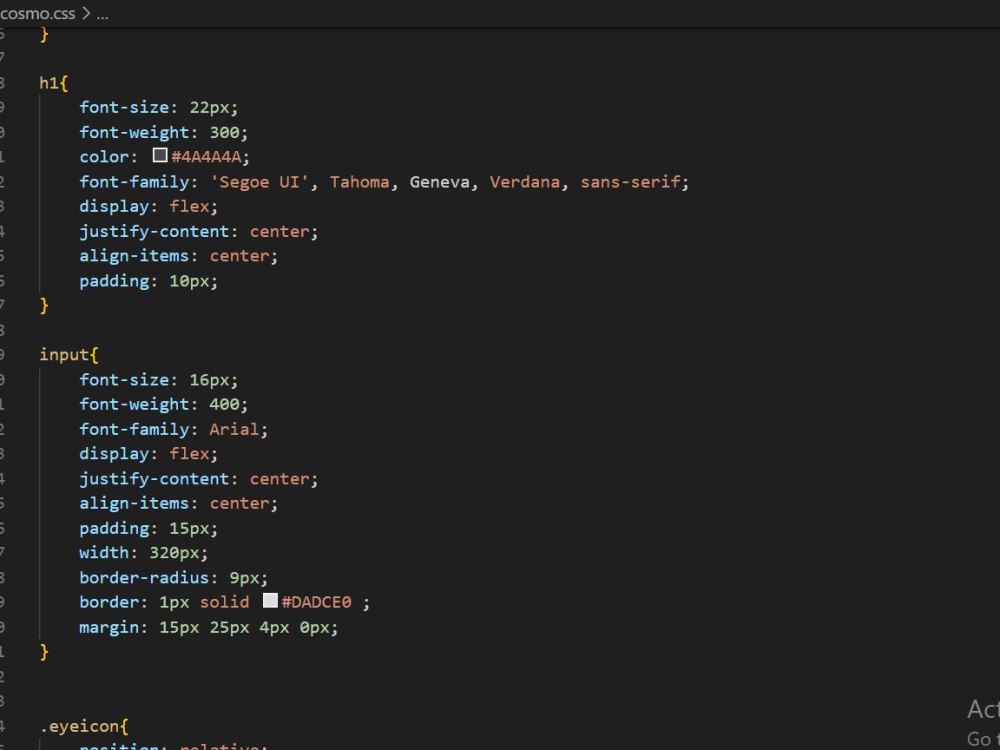The image size is (1000, 750).
Task: Click the 'Segoe UI' font name
Action: click(x=260, y=182)
